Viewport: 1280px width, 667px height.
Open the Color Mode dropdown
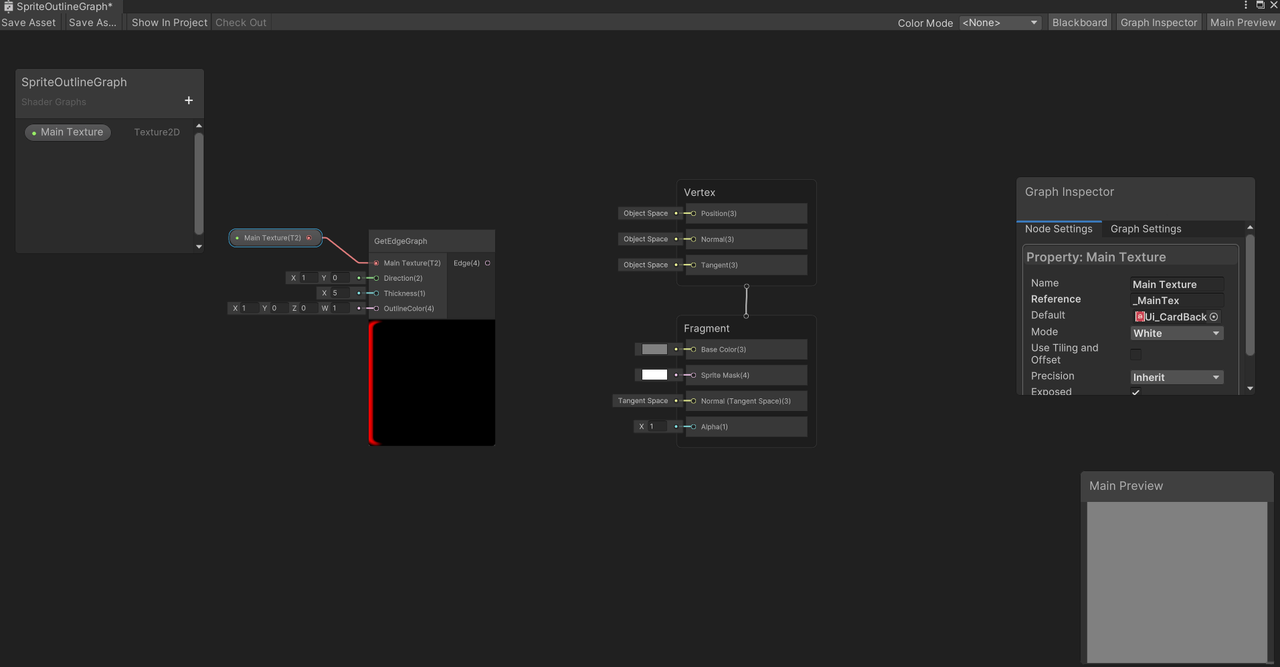pyautogui.click(x=999, y=22)
